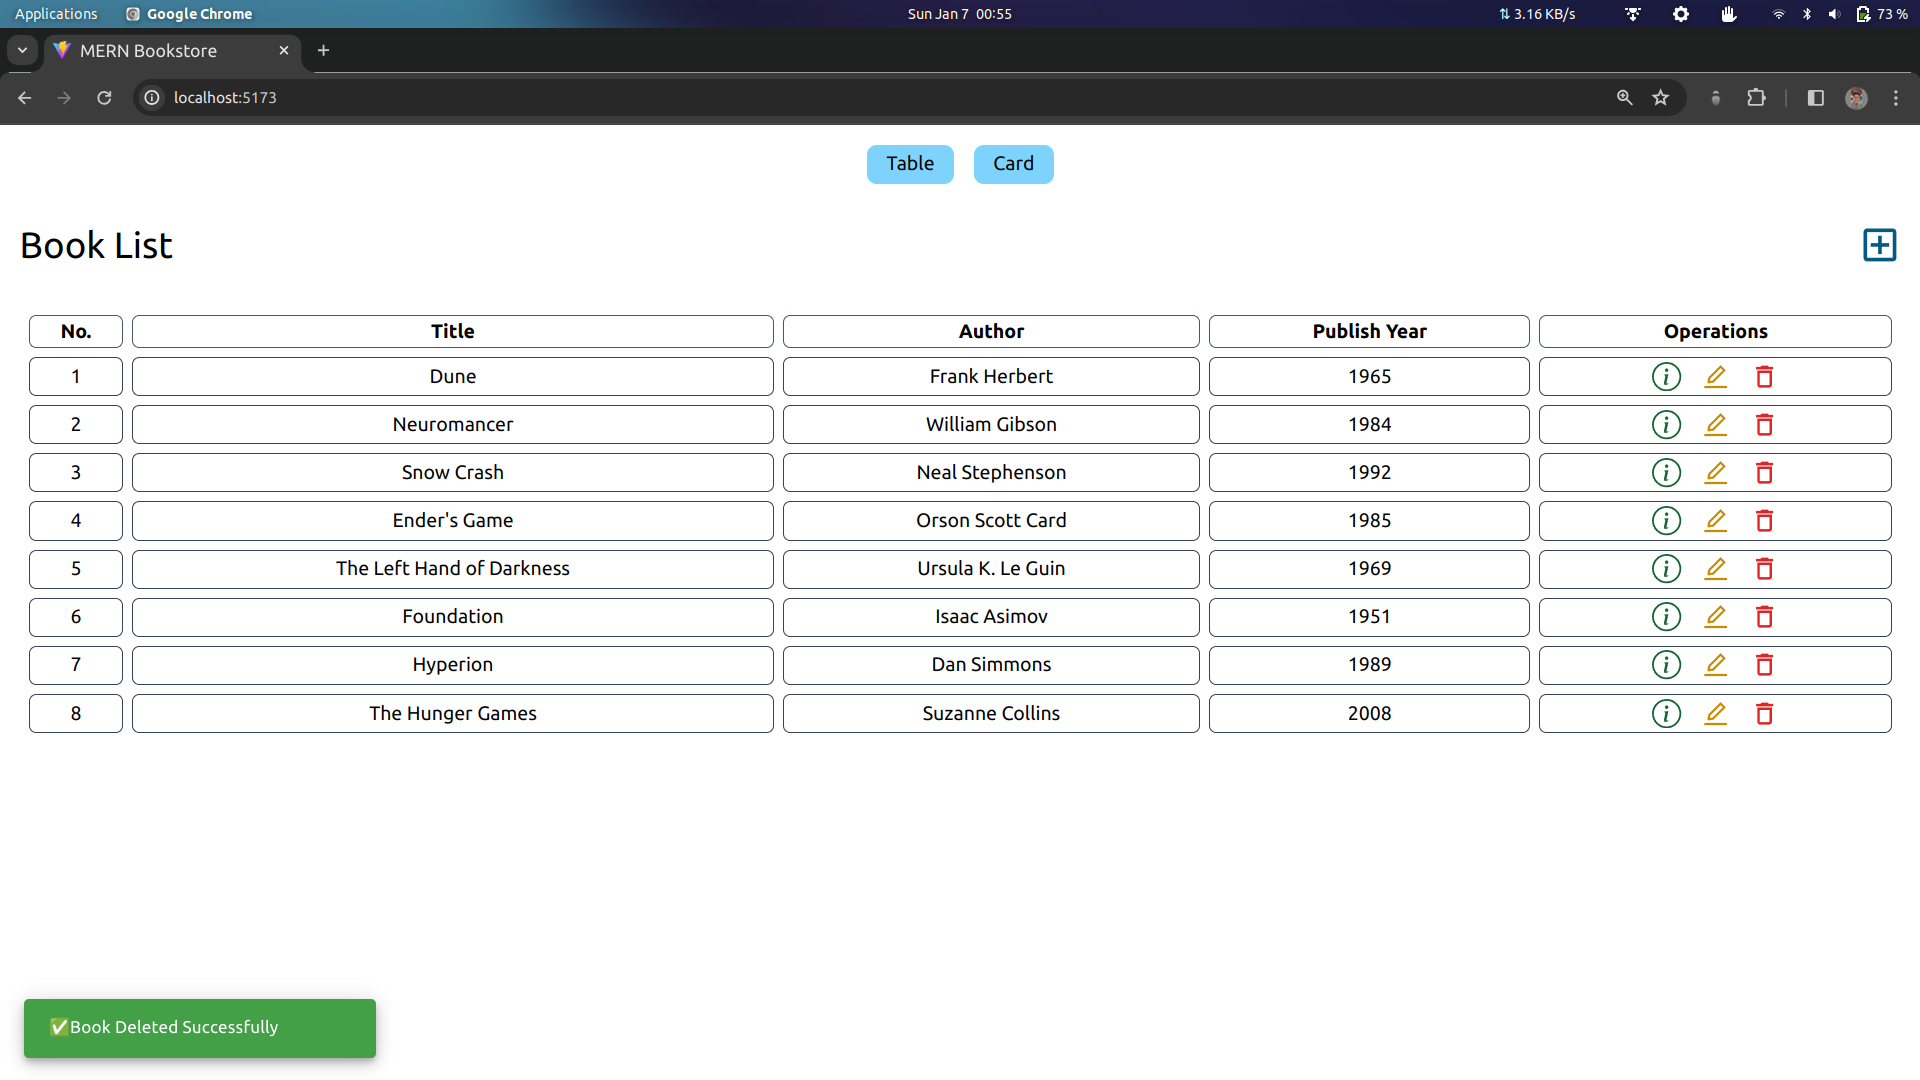Bookmark the current page with the star

[1661, 97]
